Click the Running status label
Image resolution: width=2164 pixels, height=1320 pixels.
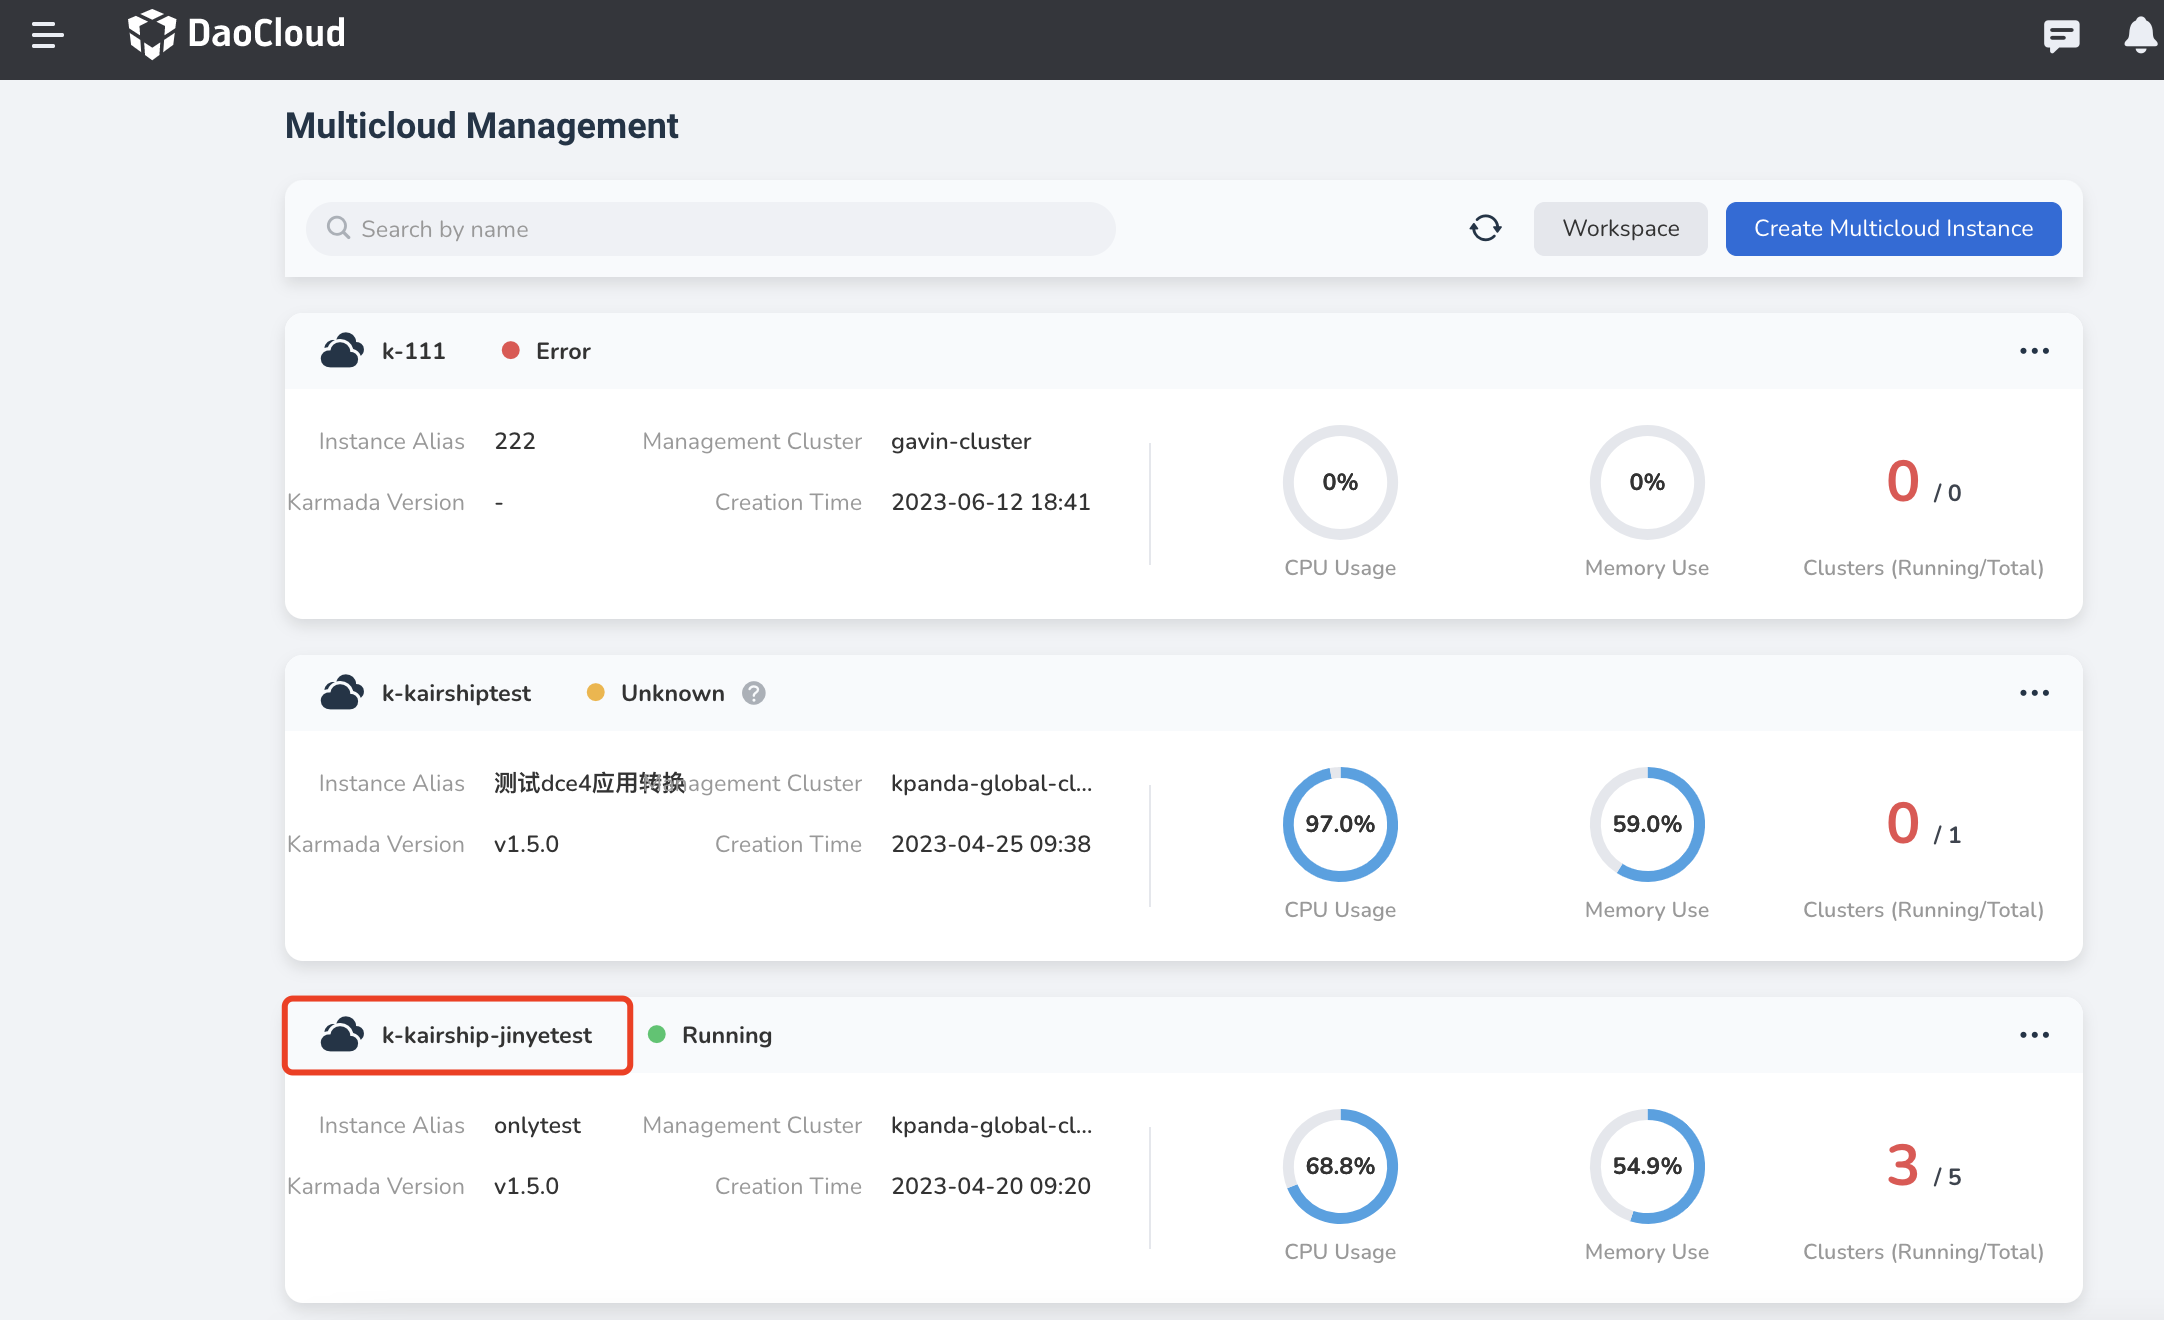coord(727,1035)
